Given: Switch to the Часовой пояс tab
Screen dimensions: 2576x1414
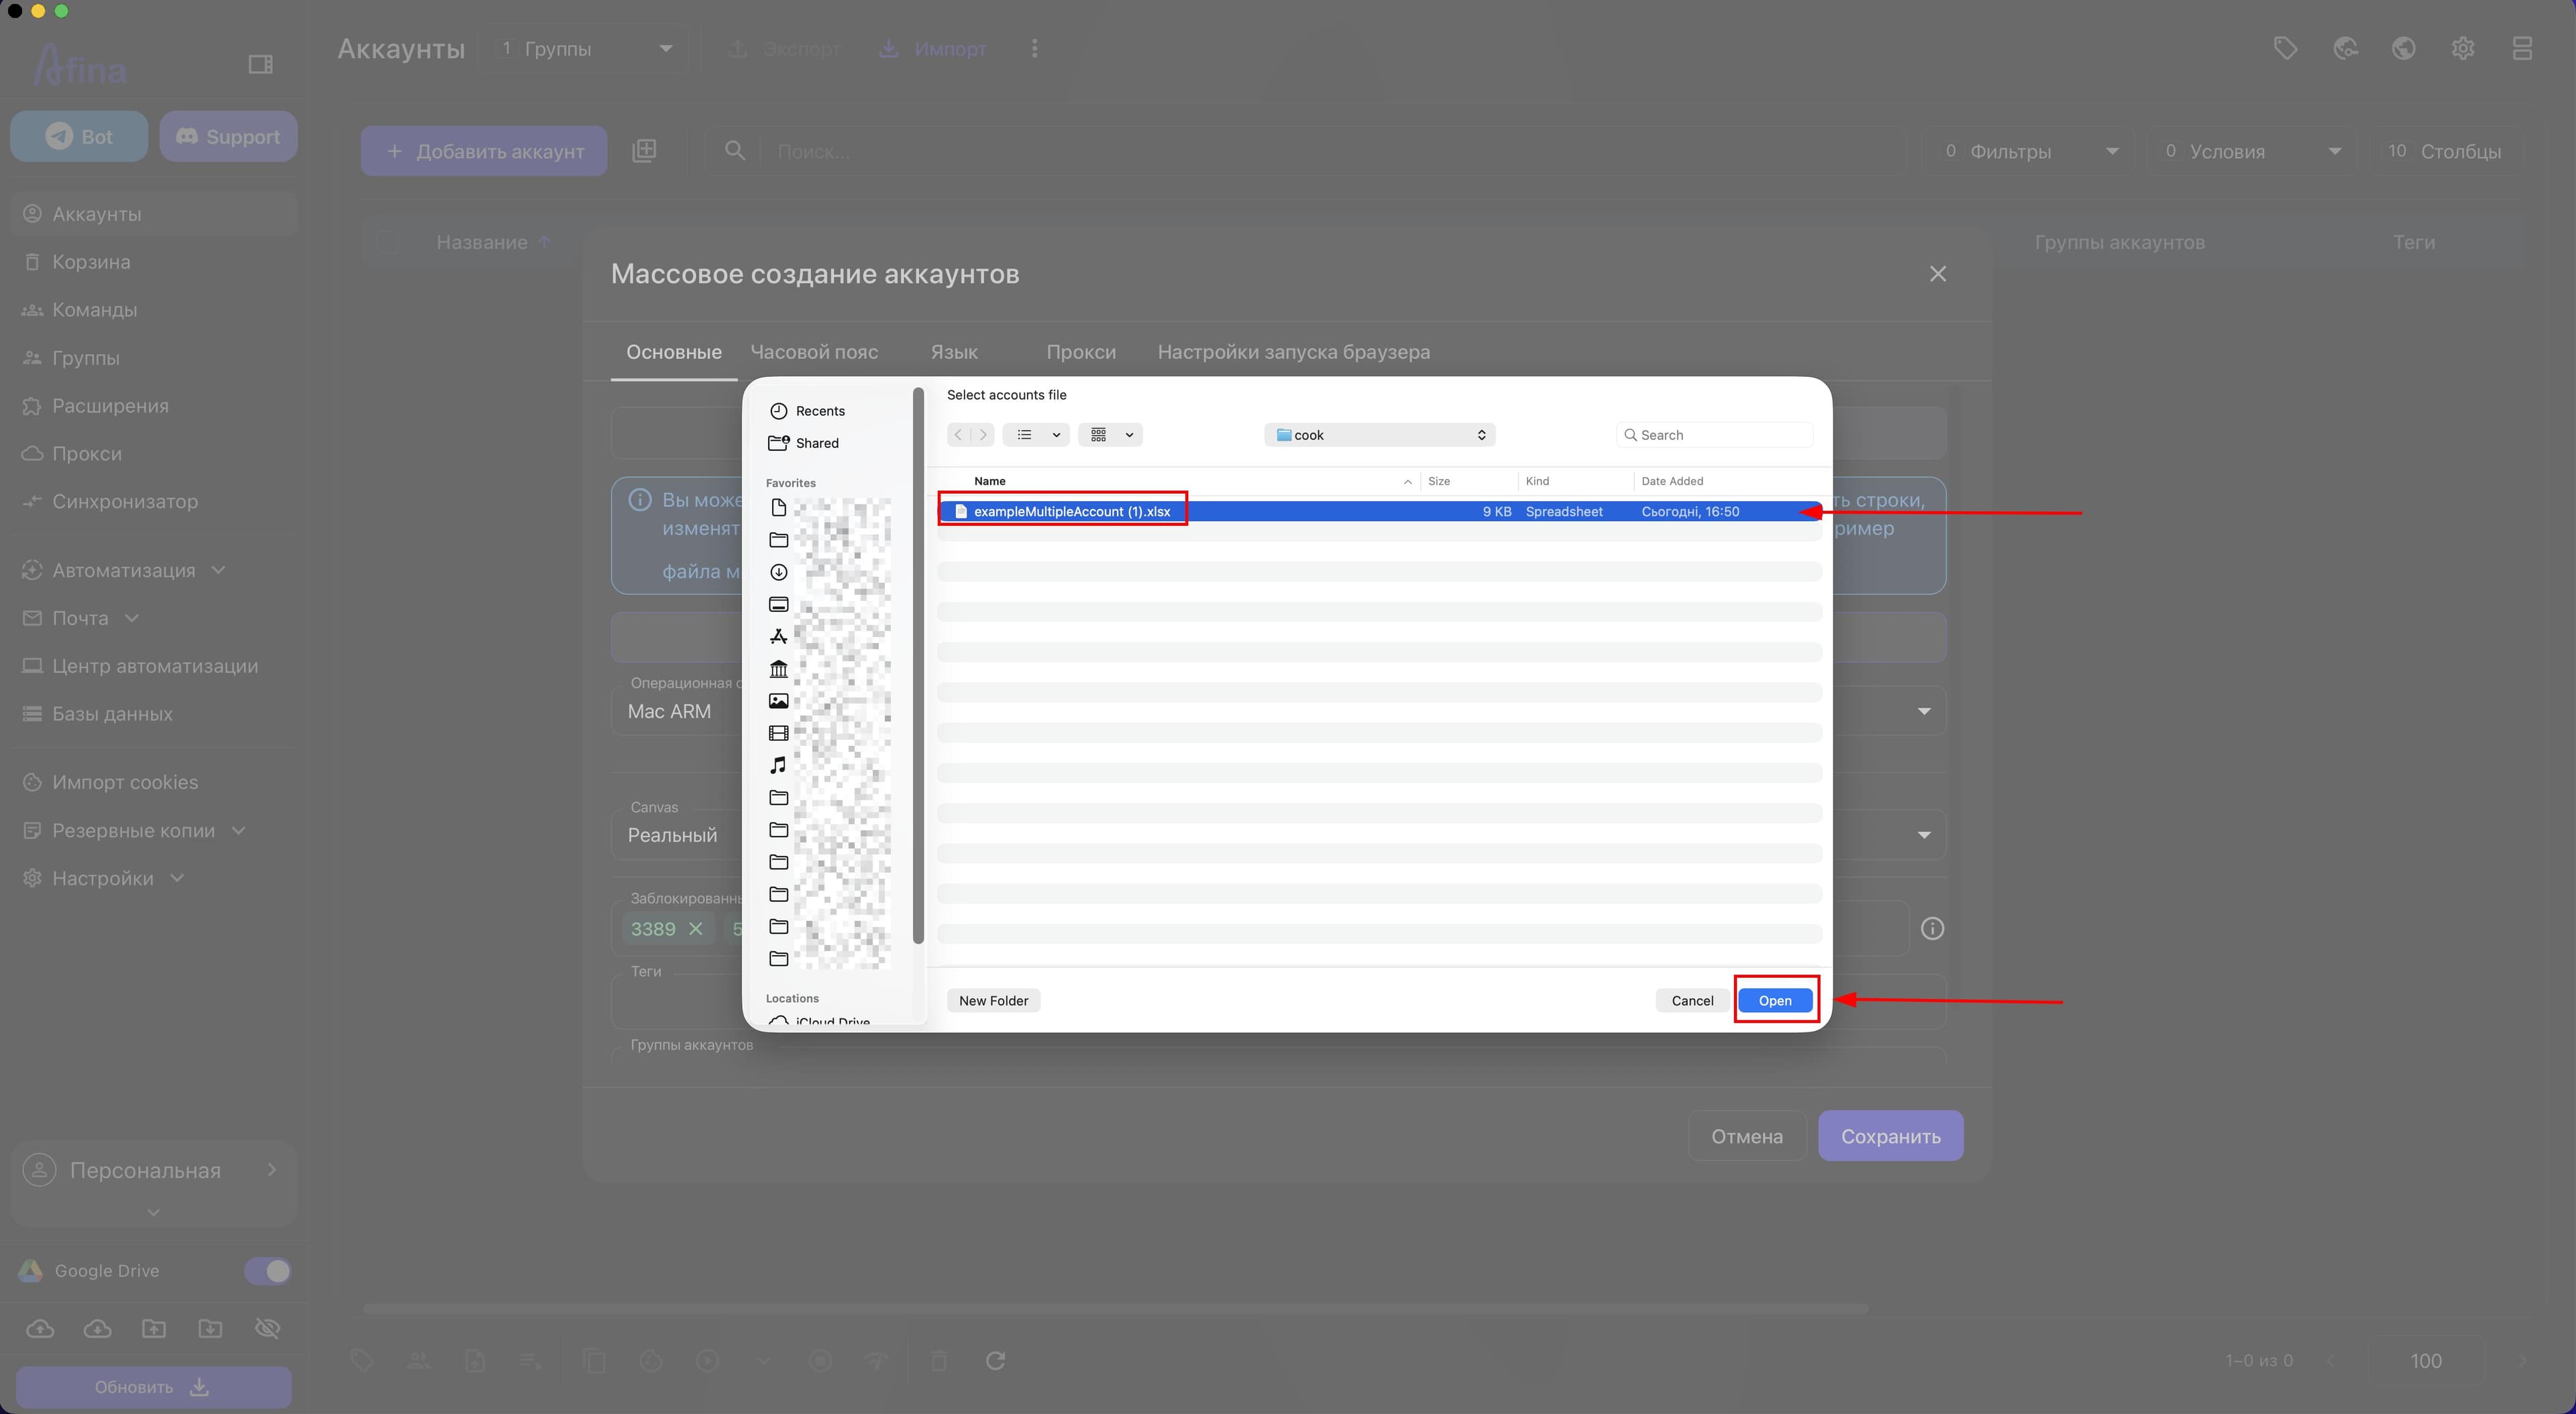Looking at the screenshot, I should click(x=814, y=352).
